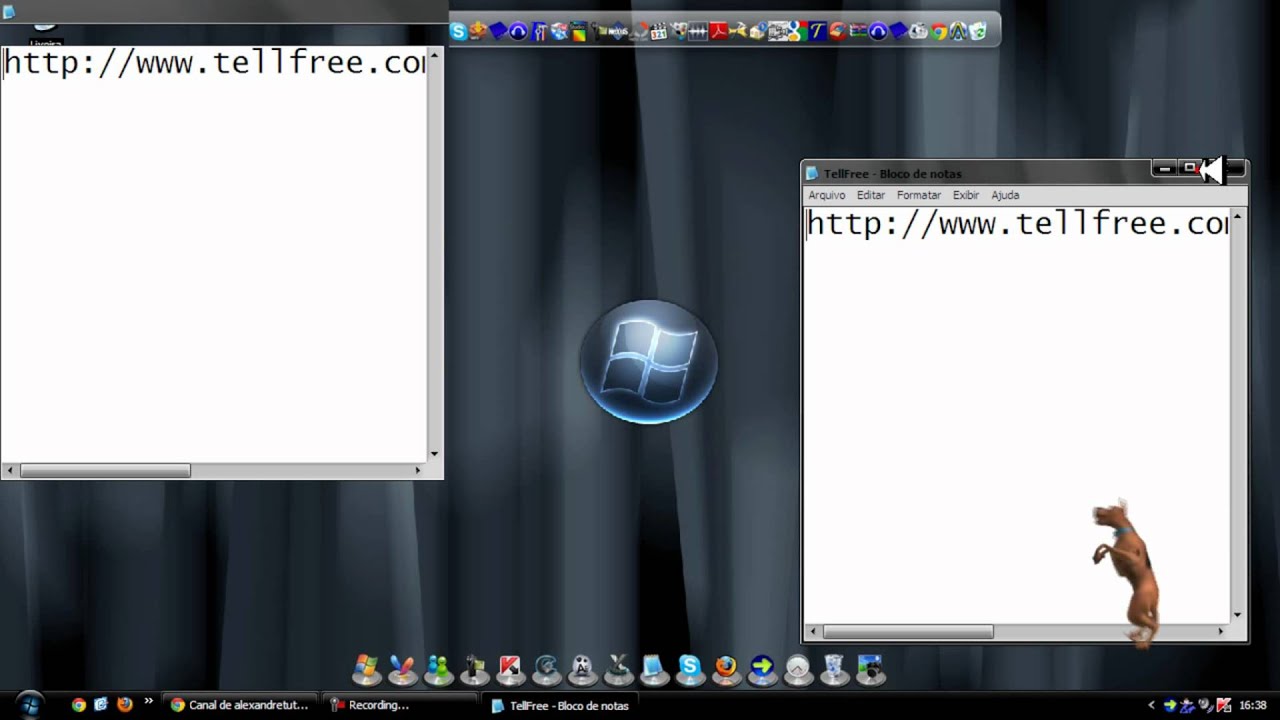Click right scroll arrow in TellFree Notepad
This screenshot has height=720, width=1280.
point(1221,631)
